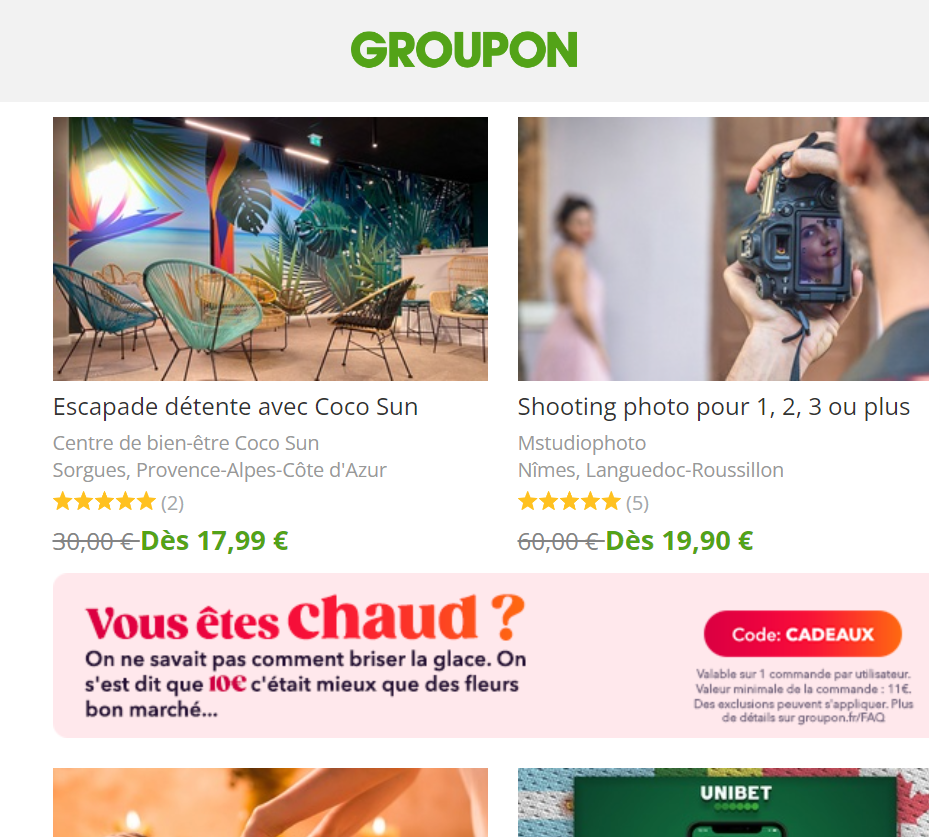Select 'Centre de bien-être Coco Sun' merchant name
Screen dimensions: 929x837
(x=186, y=443)
